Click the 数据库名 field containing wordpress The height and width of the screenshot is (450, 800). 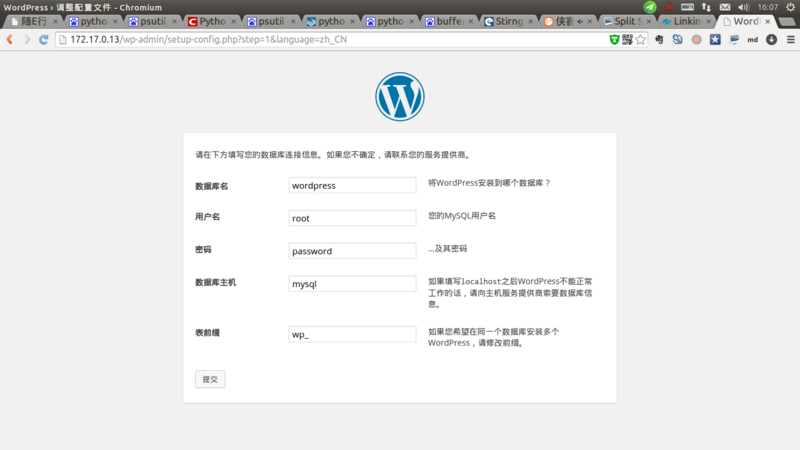coord(352,185)
